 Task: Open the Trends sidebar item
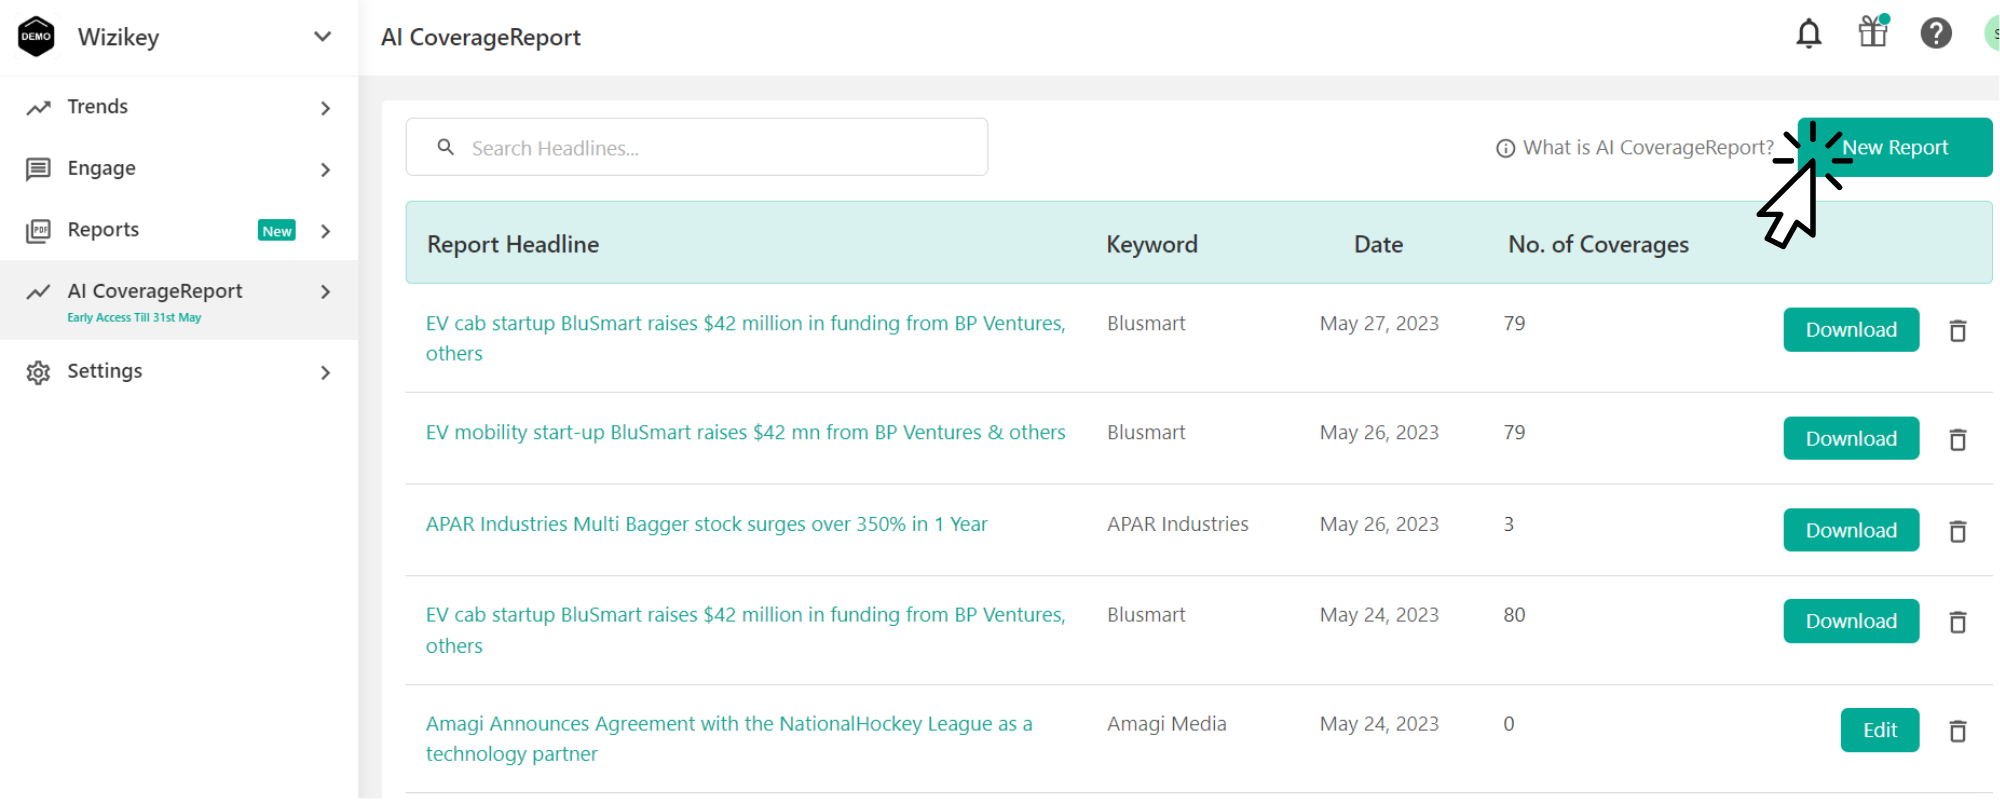click(x=179, y=107)
